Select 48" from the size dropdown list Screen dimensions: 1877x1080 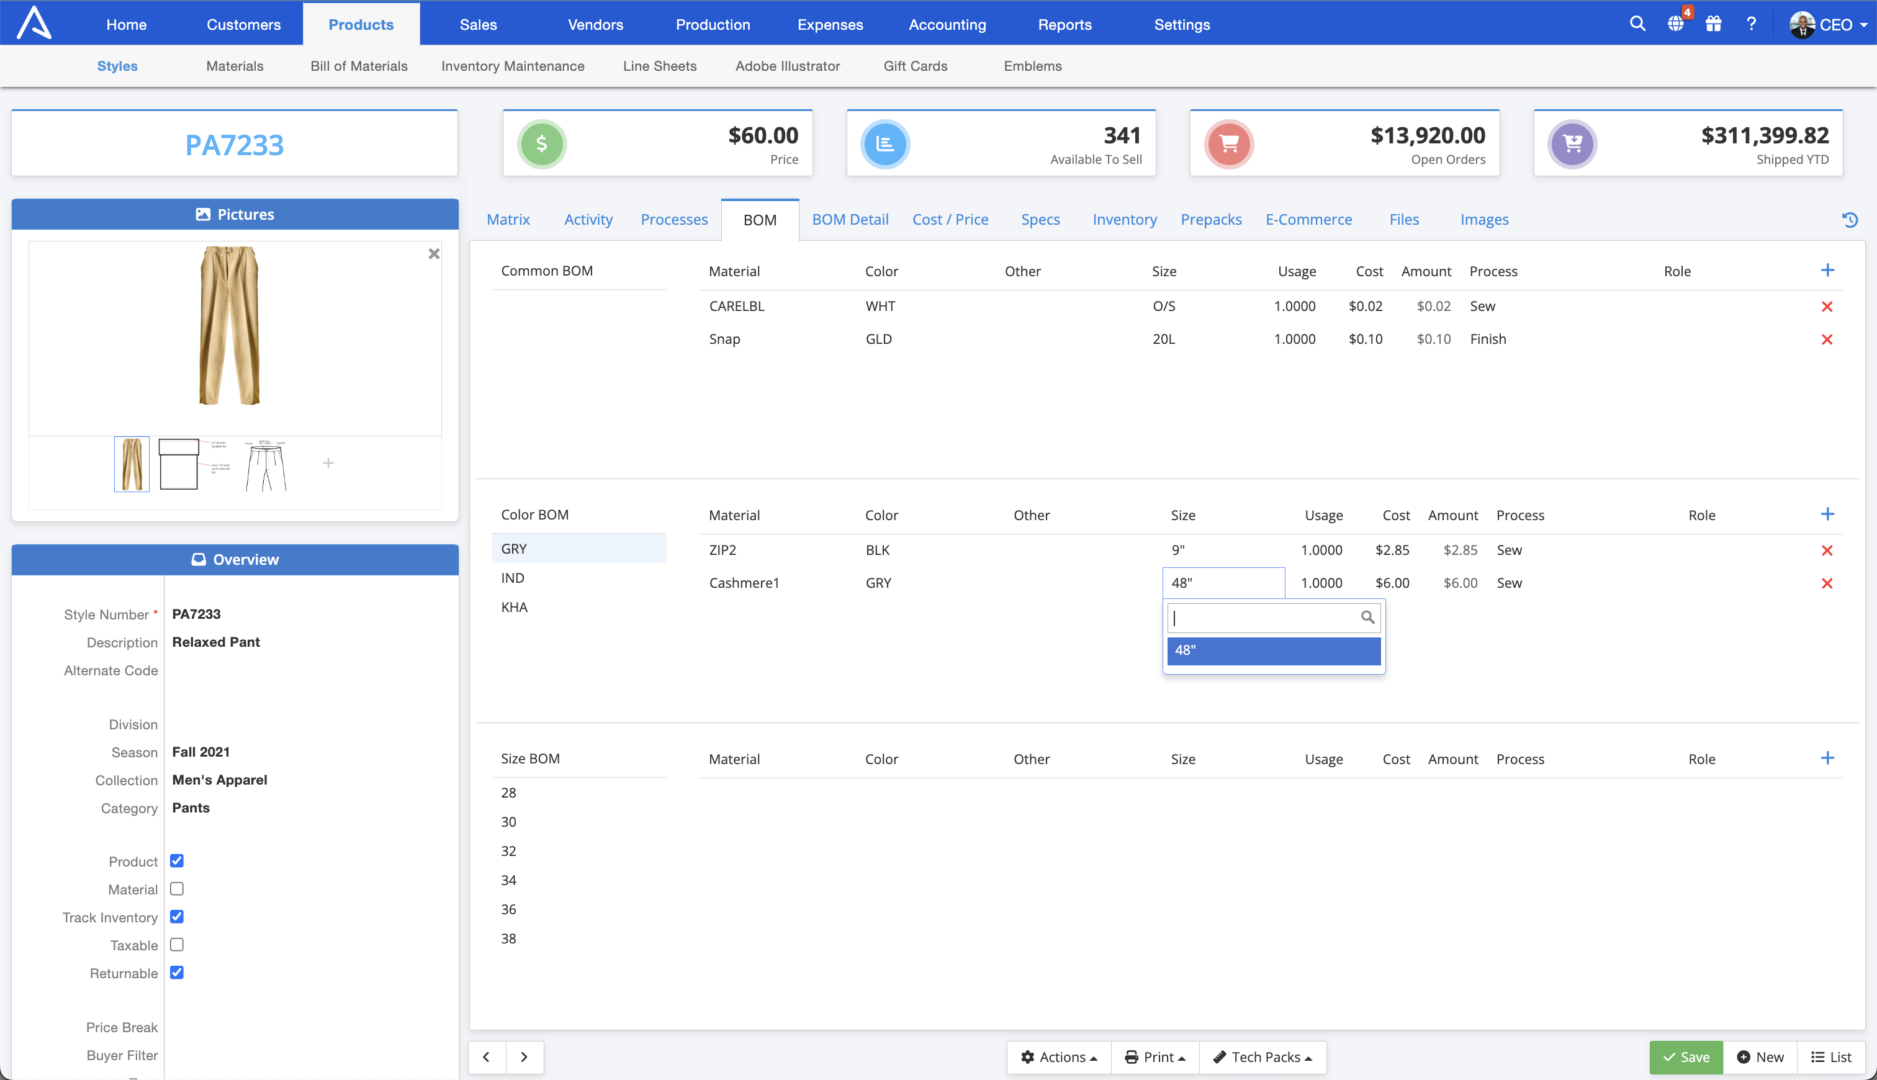pos(1273,650)
